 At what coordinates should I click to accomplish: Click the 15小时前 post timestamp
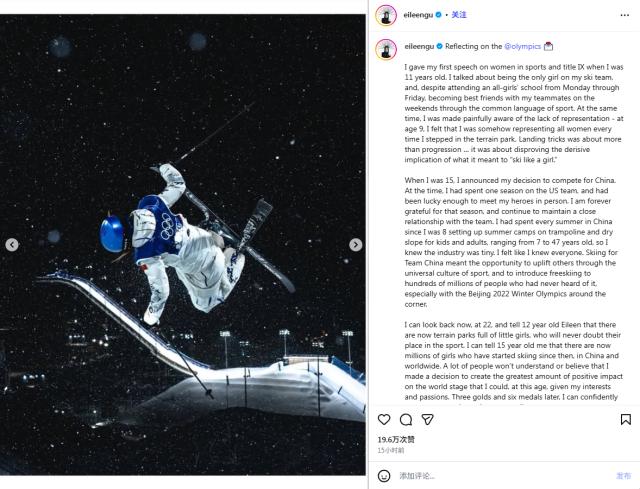[x=390, y=451]
